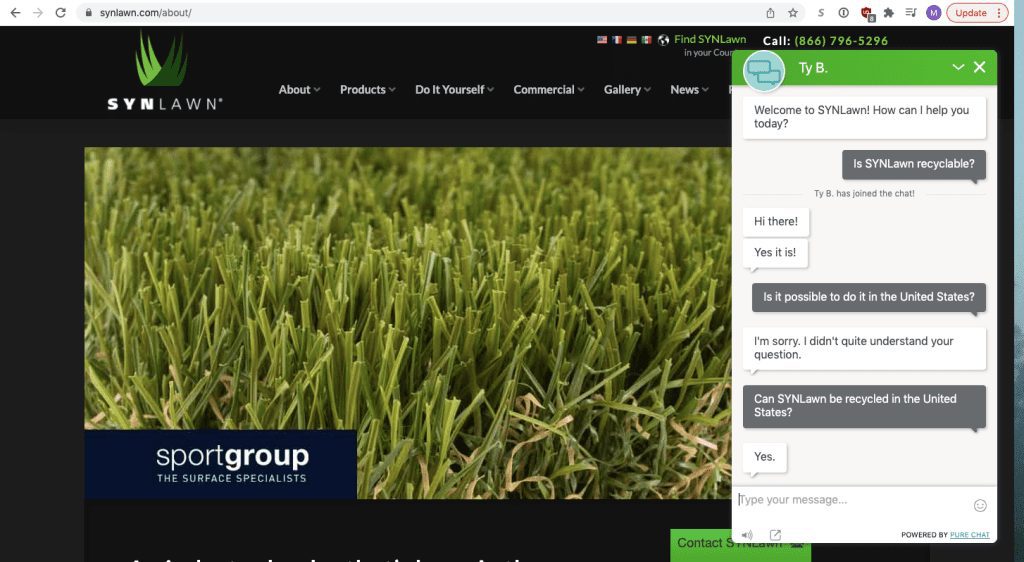This screenshot has height=562, width=1024.
Task: Click the SYNLawn logo
Action: (x=165, y=71)
